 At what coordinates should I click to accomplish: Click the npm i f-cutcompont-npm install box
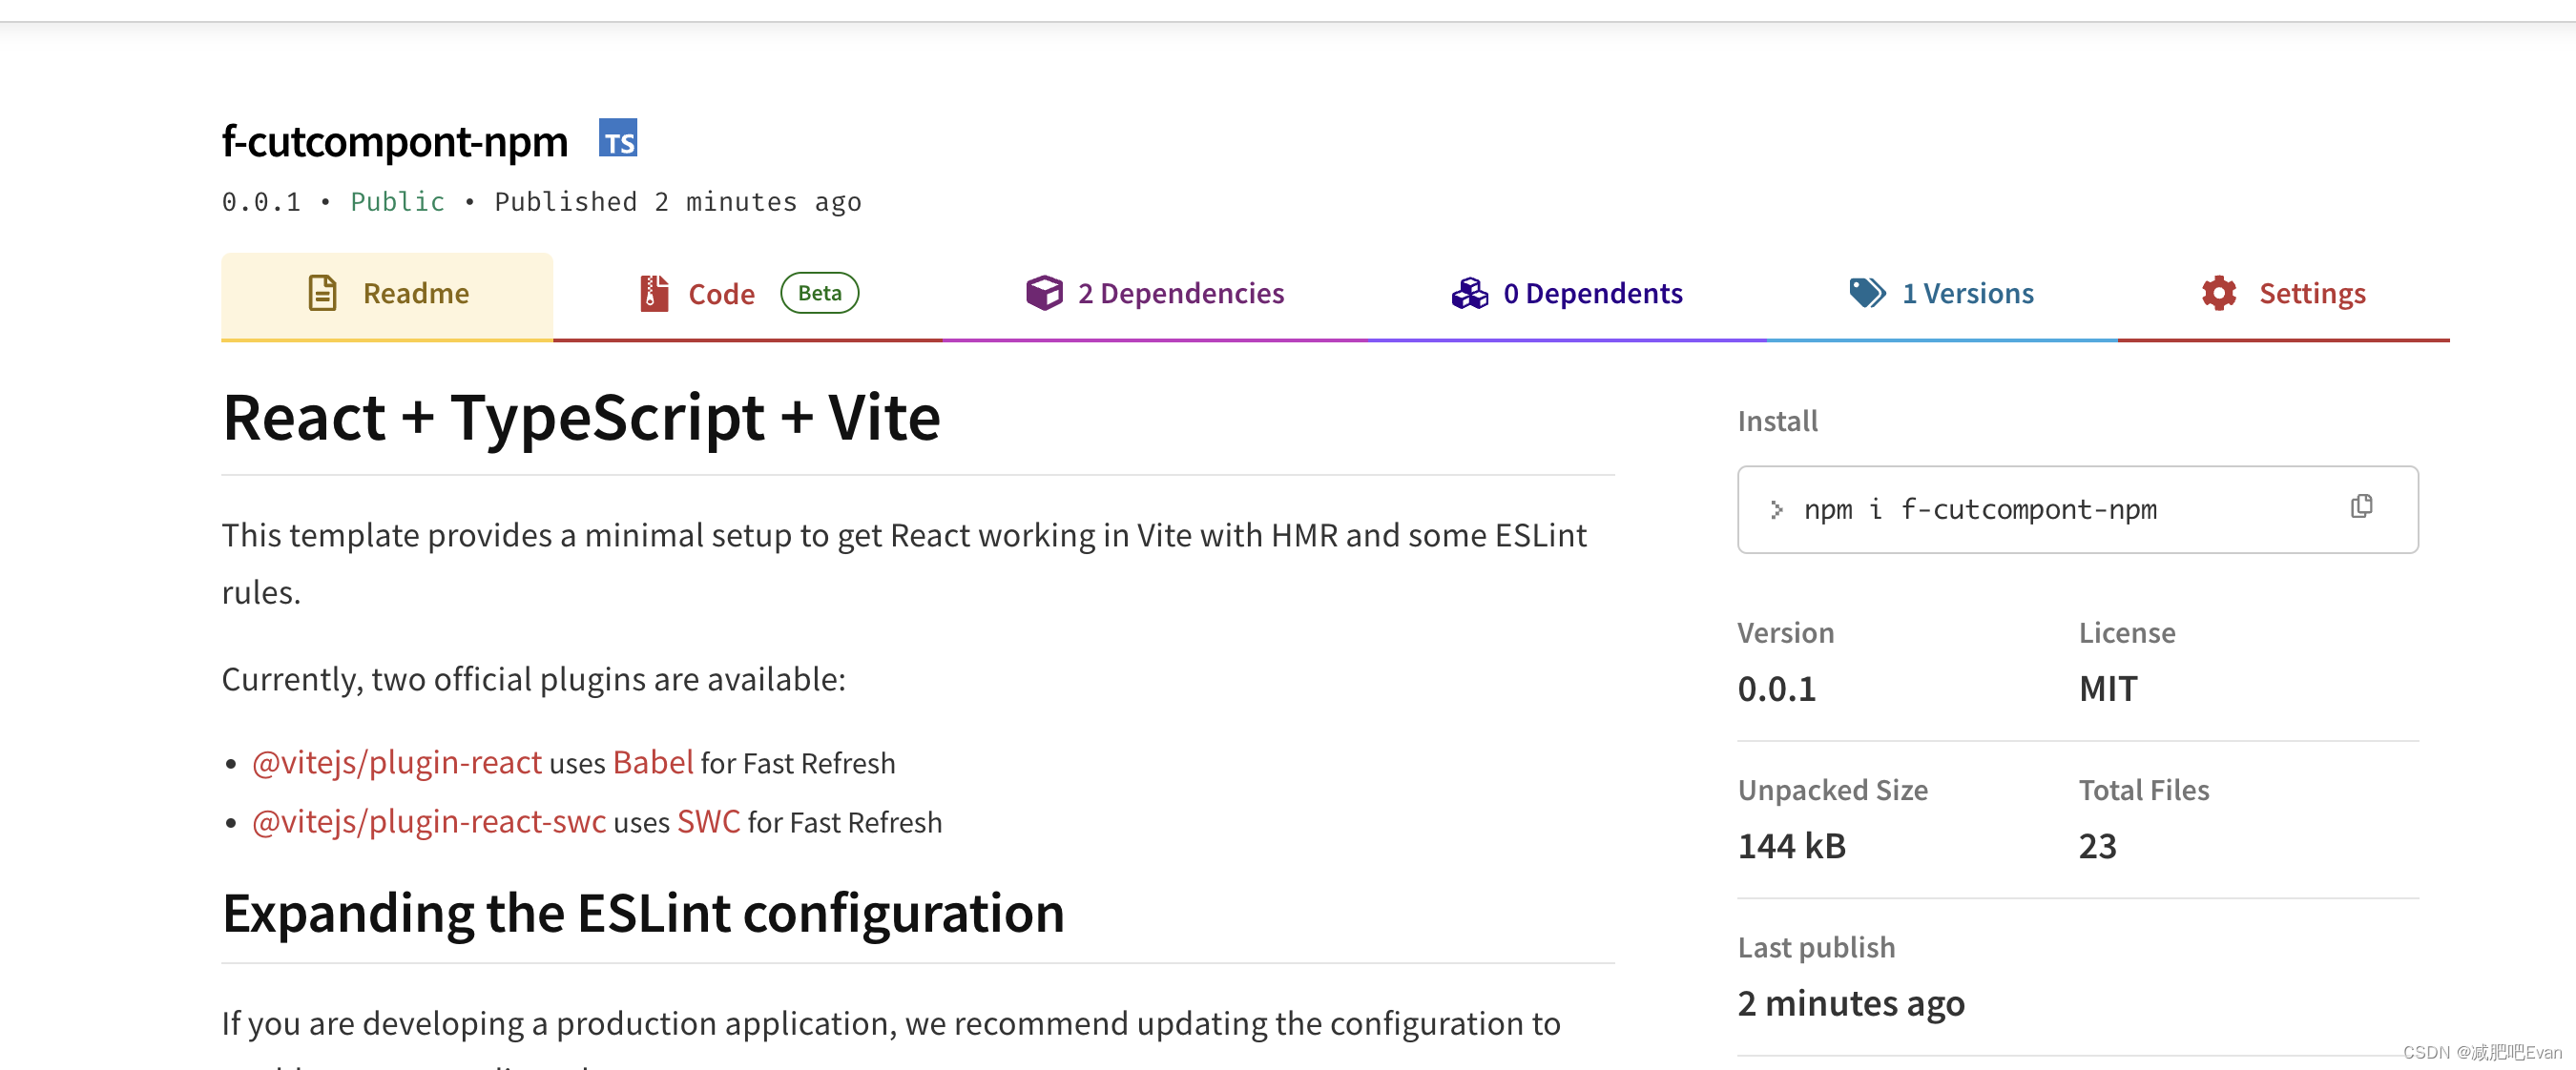2078,509
